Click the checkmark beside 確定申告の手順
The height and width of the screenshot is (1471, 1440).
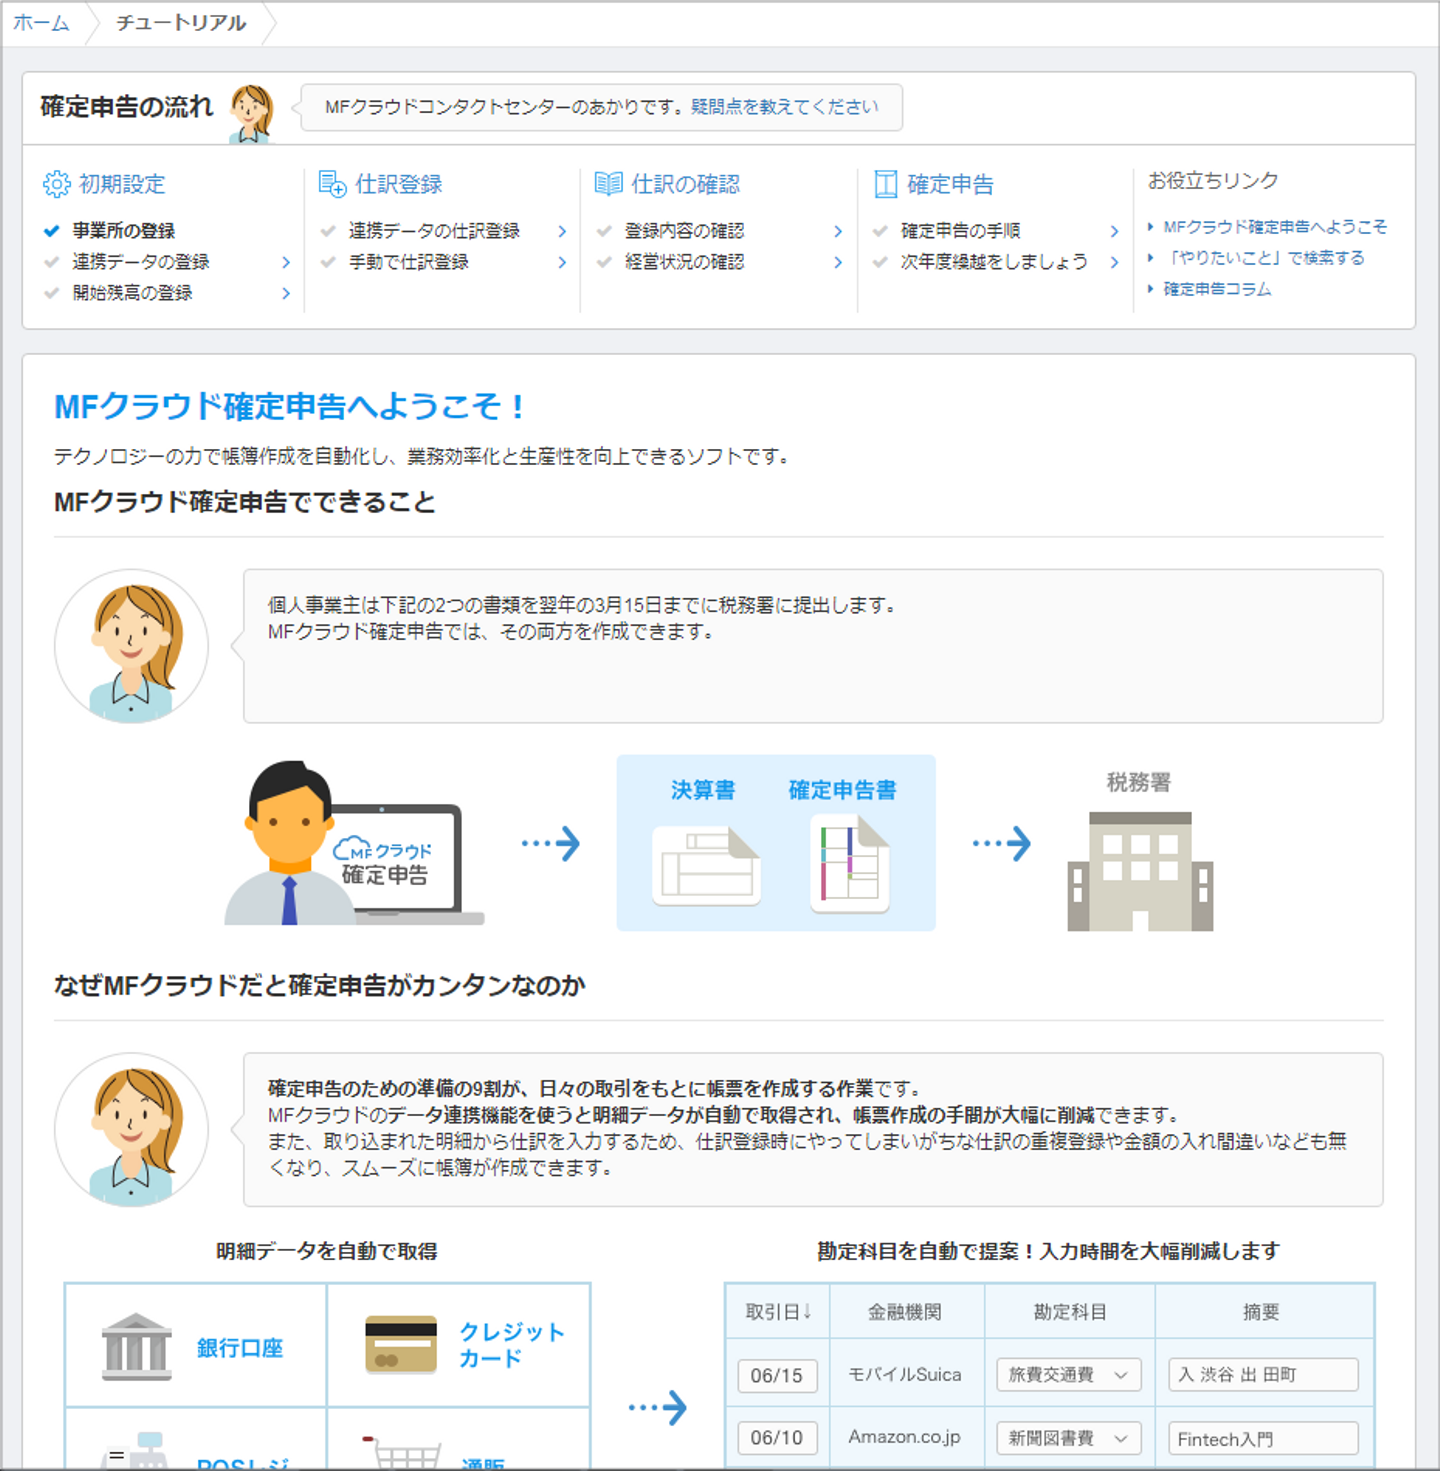point(880,231)
